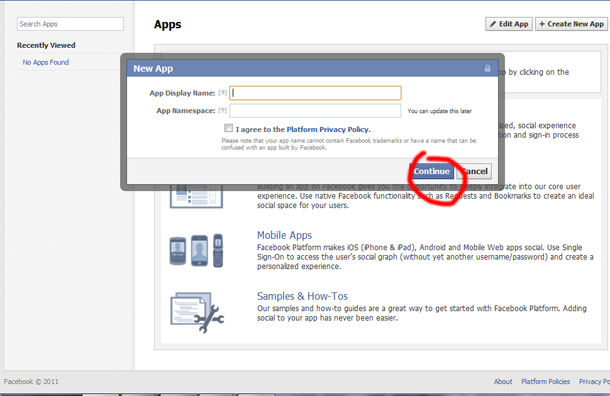Viewport: 610px width, 396px height.
Task: Click the Samples & How-Tos wrench icon
Action: point(197,312)
